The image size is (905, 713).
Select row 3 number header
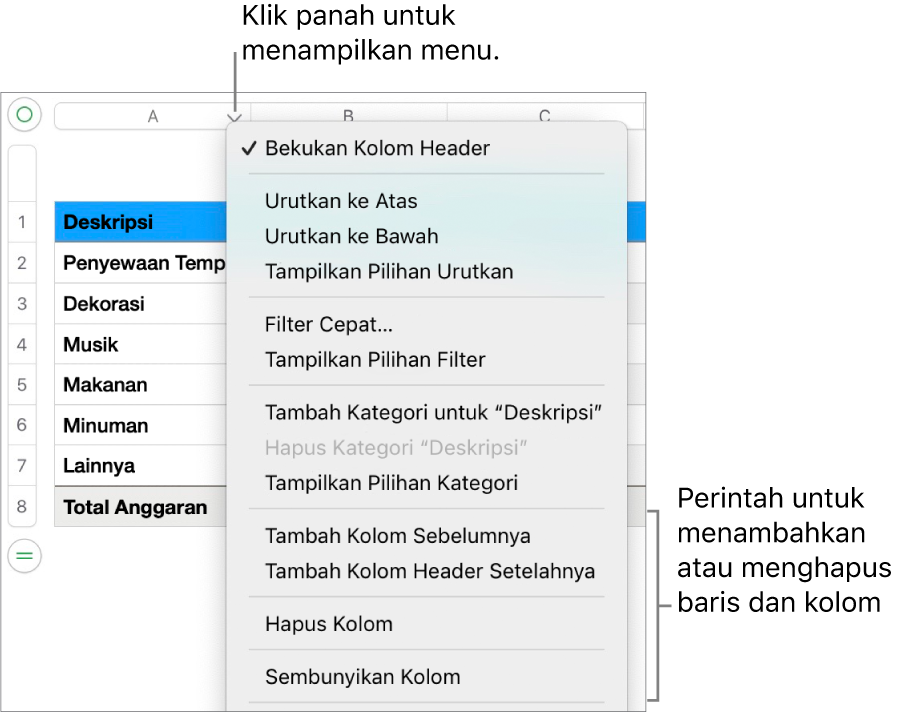[22, 304]
